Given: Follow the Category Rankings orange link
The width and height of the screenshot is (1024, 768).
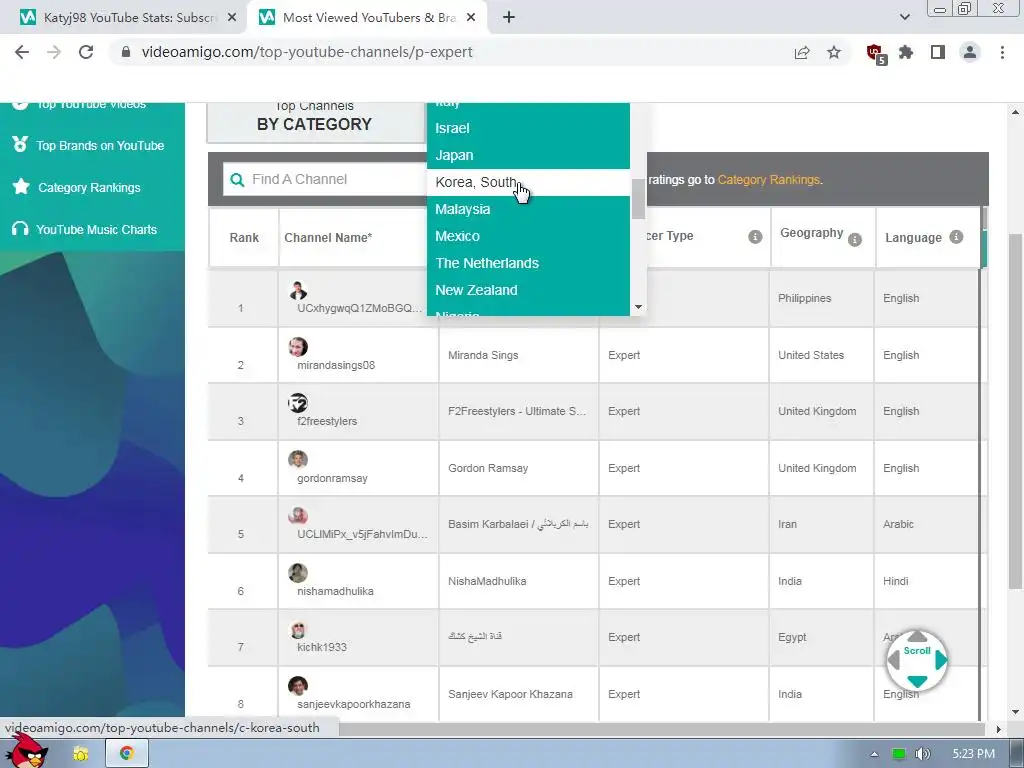Looking at the screenshot, I should coord(768,180).
